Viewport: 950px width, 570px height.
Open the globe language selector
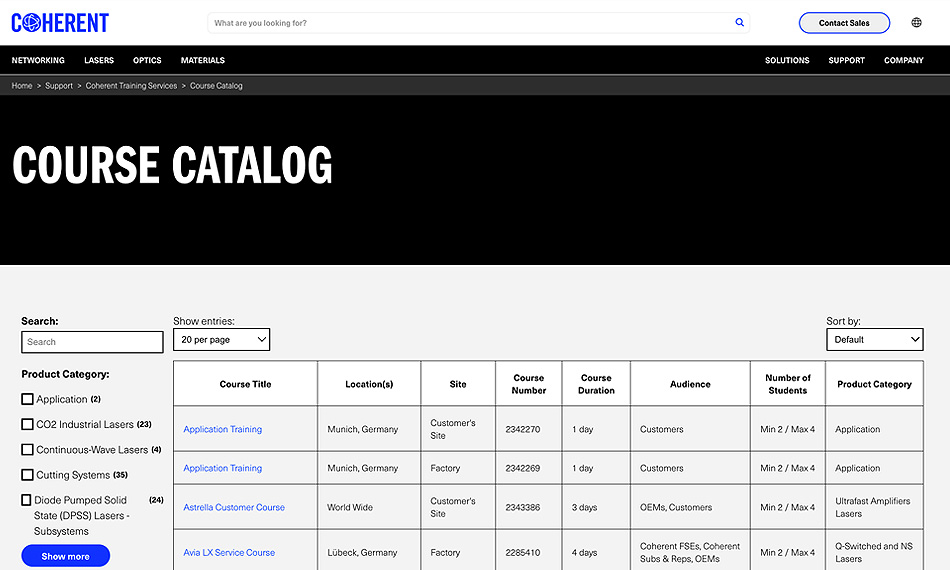(916, 23)
